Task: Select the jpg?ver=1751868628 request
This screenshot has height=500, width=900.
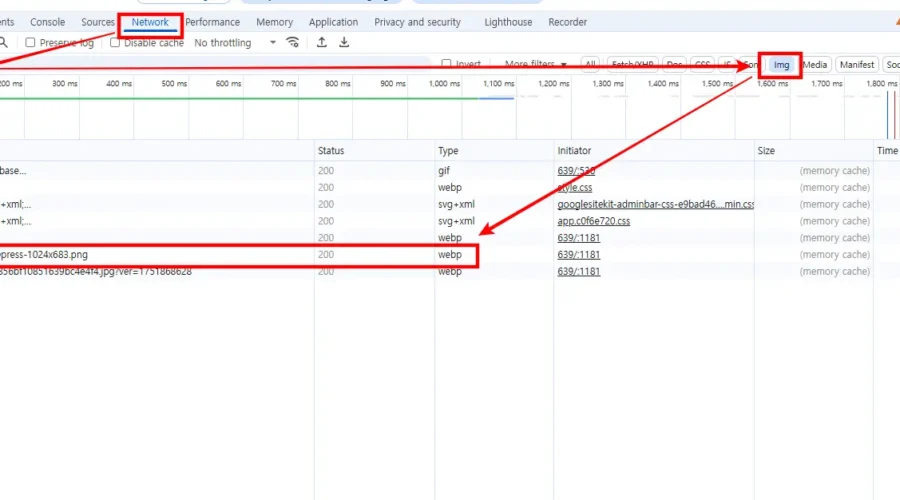Action: pos(96,271)
